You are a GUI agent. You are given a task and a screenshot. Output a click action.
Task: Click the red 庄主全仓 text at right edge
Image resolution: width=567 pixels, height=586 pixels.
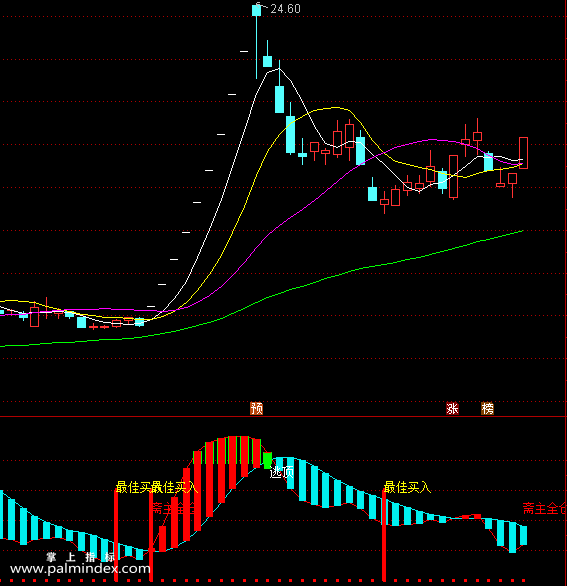[545, 509]
